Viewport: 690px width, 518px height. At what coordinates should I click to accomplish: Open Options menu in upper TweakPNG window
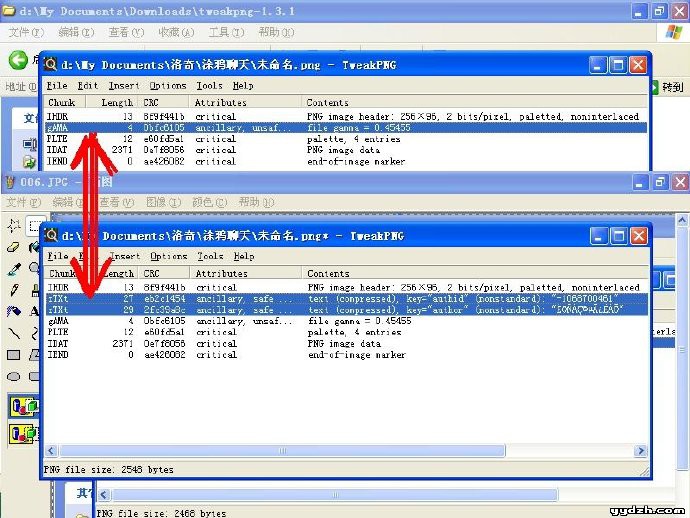click(168, 86)
